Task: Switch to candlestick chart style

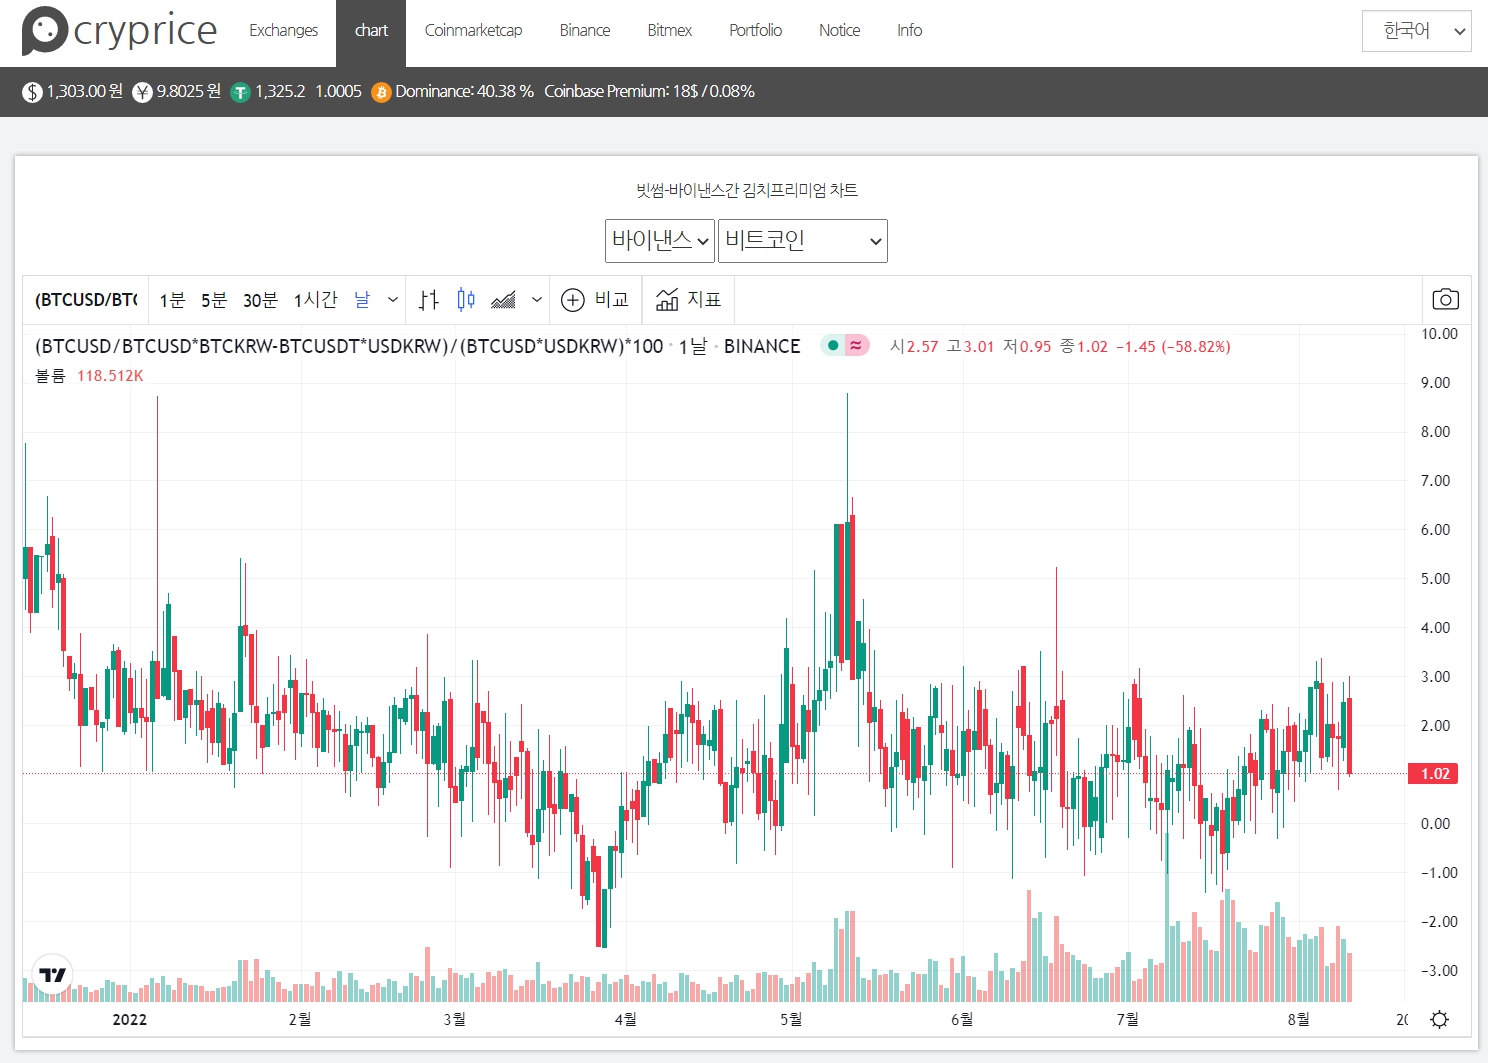Action: [x=466, y=300]
